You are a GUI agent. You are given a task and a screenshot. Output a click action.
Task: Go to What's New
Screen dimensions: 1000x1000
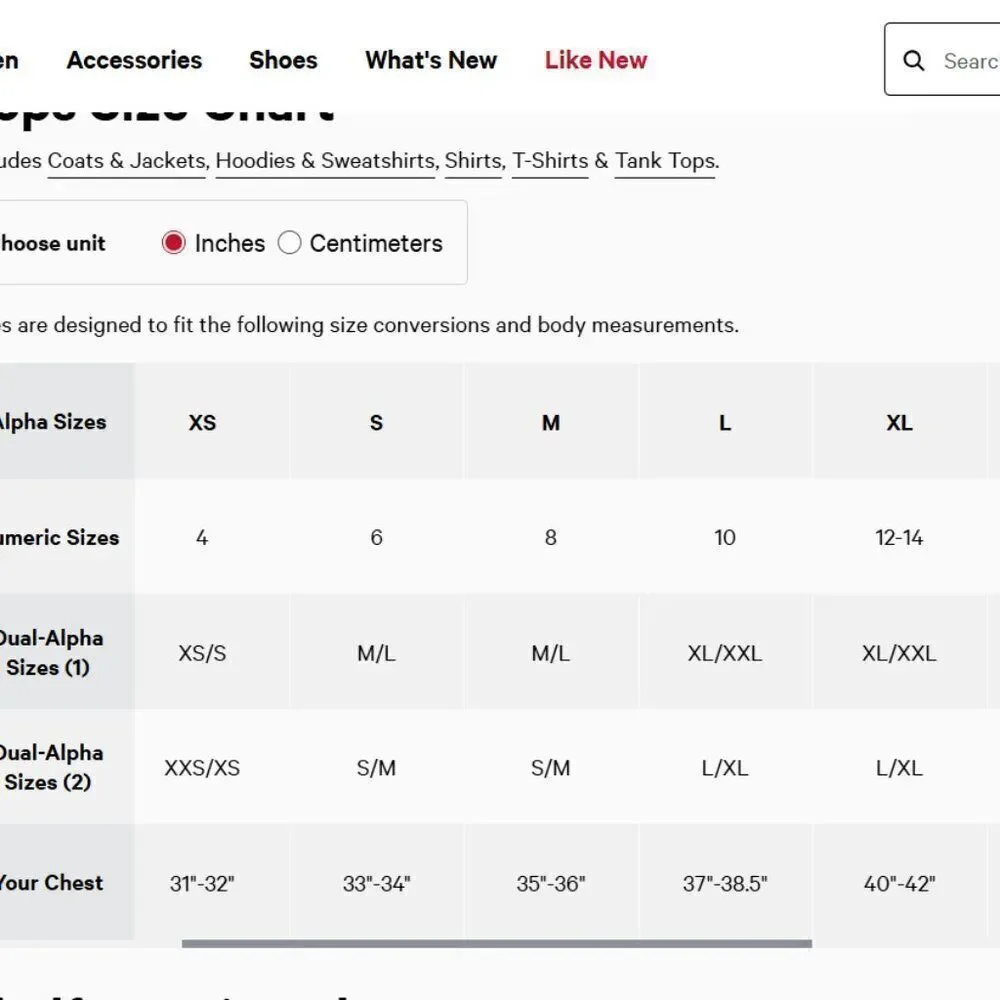(431, 60)
